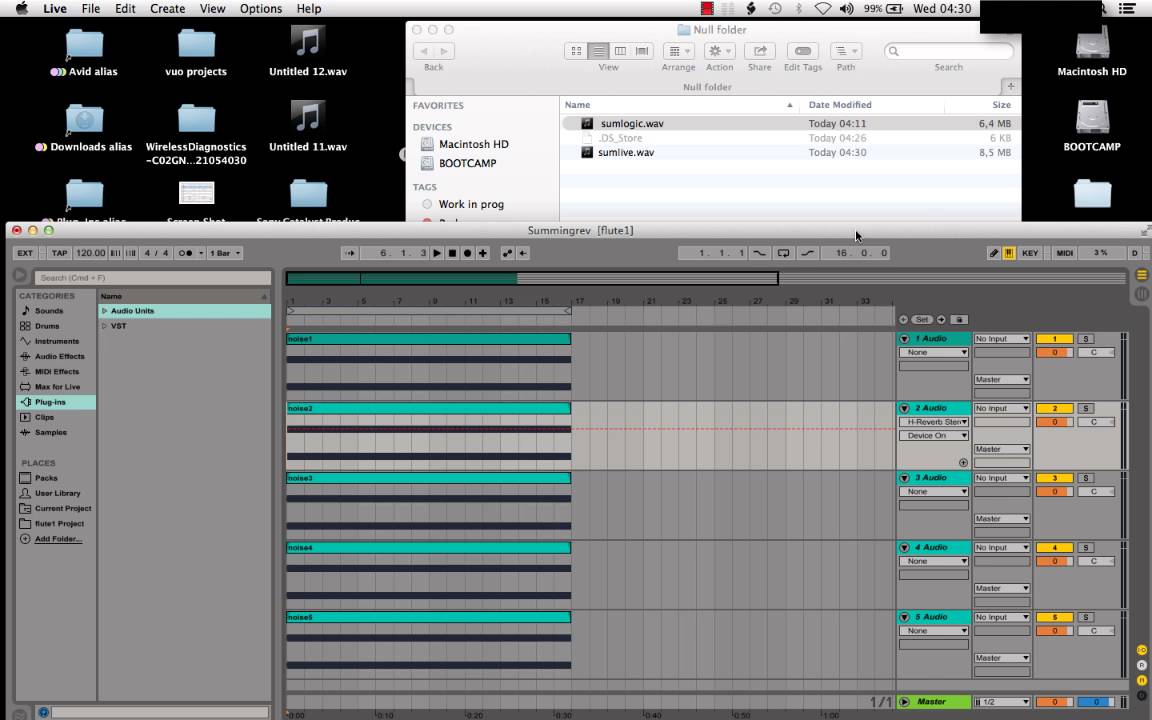Solo track 4 with S button

pos(1086,548)
